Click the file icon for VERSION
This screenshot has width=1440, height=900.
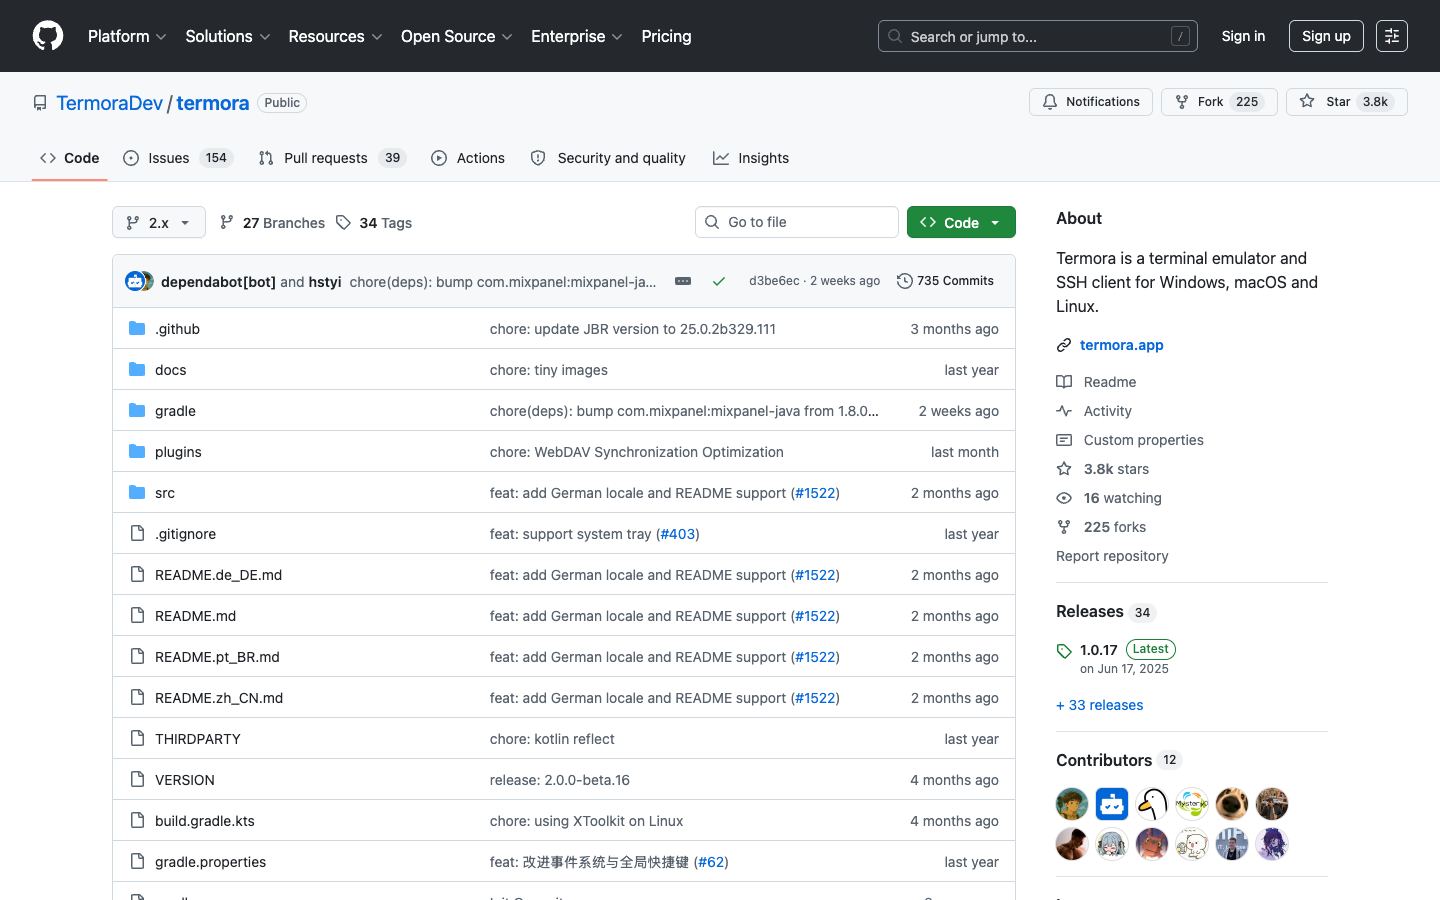click(137, 780)
